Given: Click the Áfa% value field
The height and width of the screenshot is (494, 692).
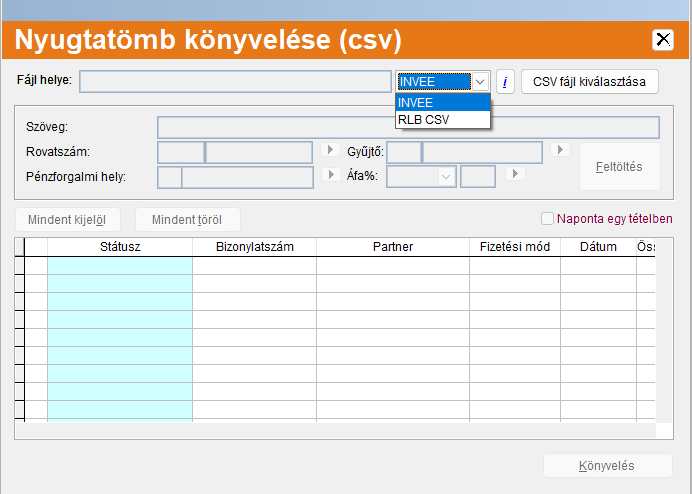Looking at the screenshot, I should pos(478,176).
